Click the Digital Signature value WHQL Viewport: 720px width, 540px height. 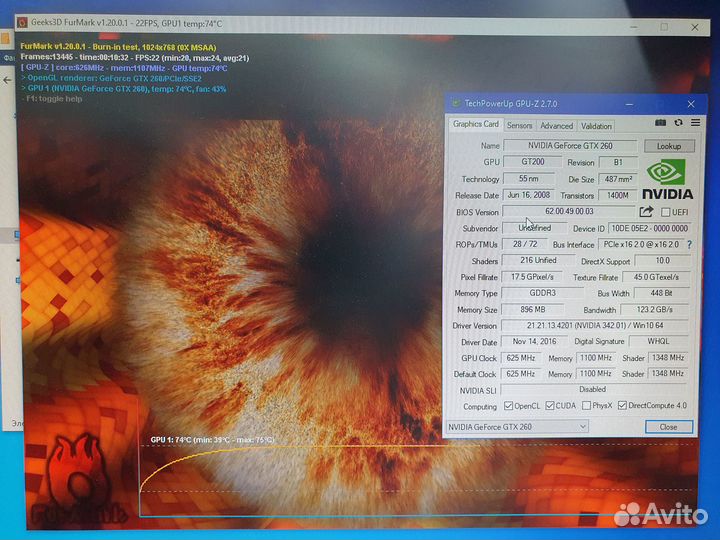[x=658, y=342]
